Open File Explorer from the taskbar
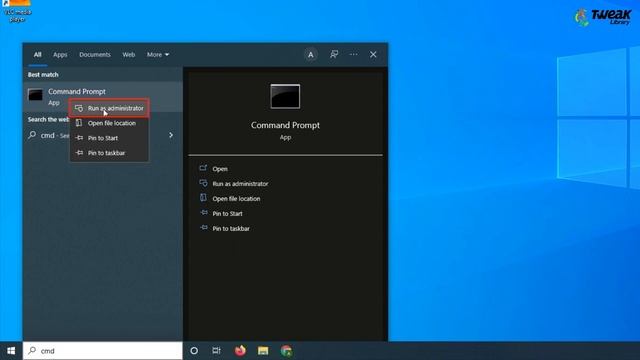The image size is (640, 360). 263,351
